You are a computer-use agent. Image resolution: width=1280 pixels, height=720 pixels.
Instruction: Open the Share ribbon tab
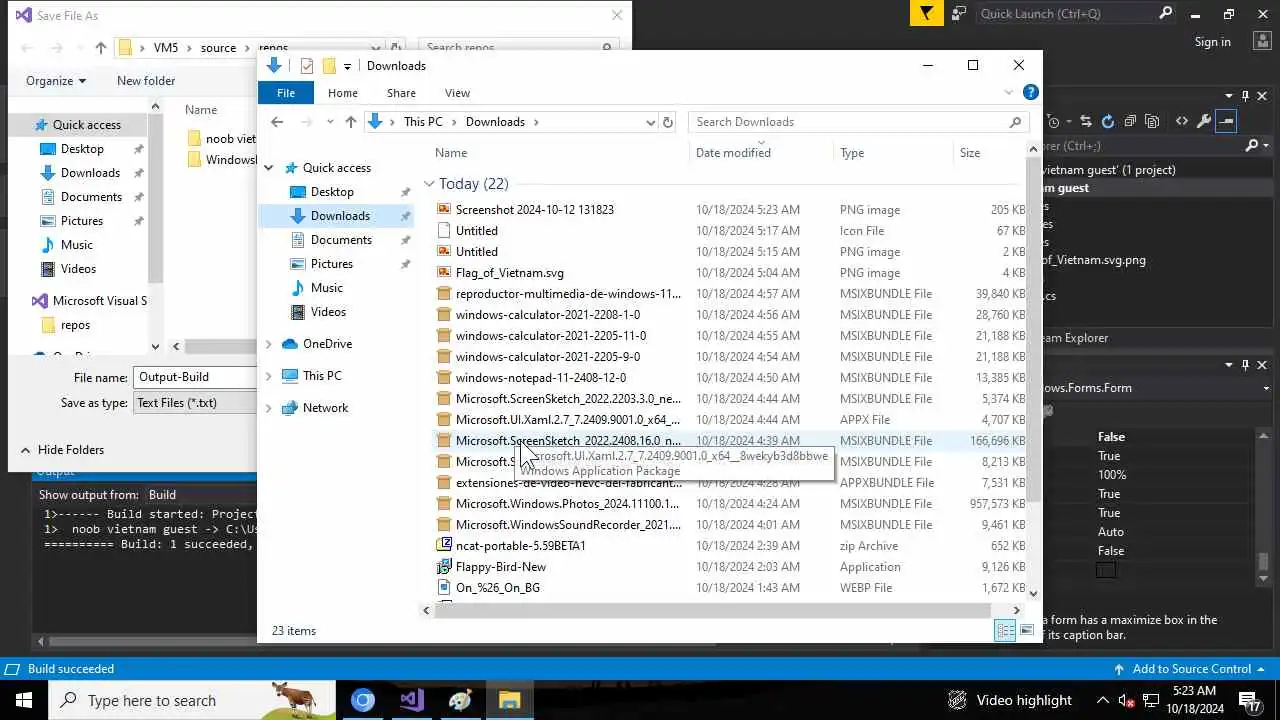pos(401,93)
